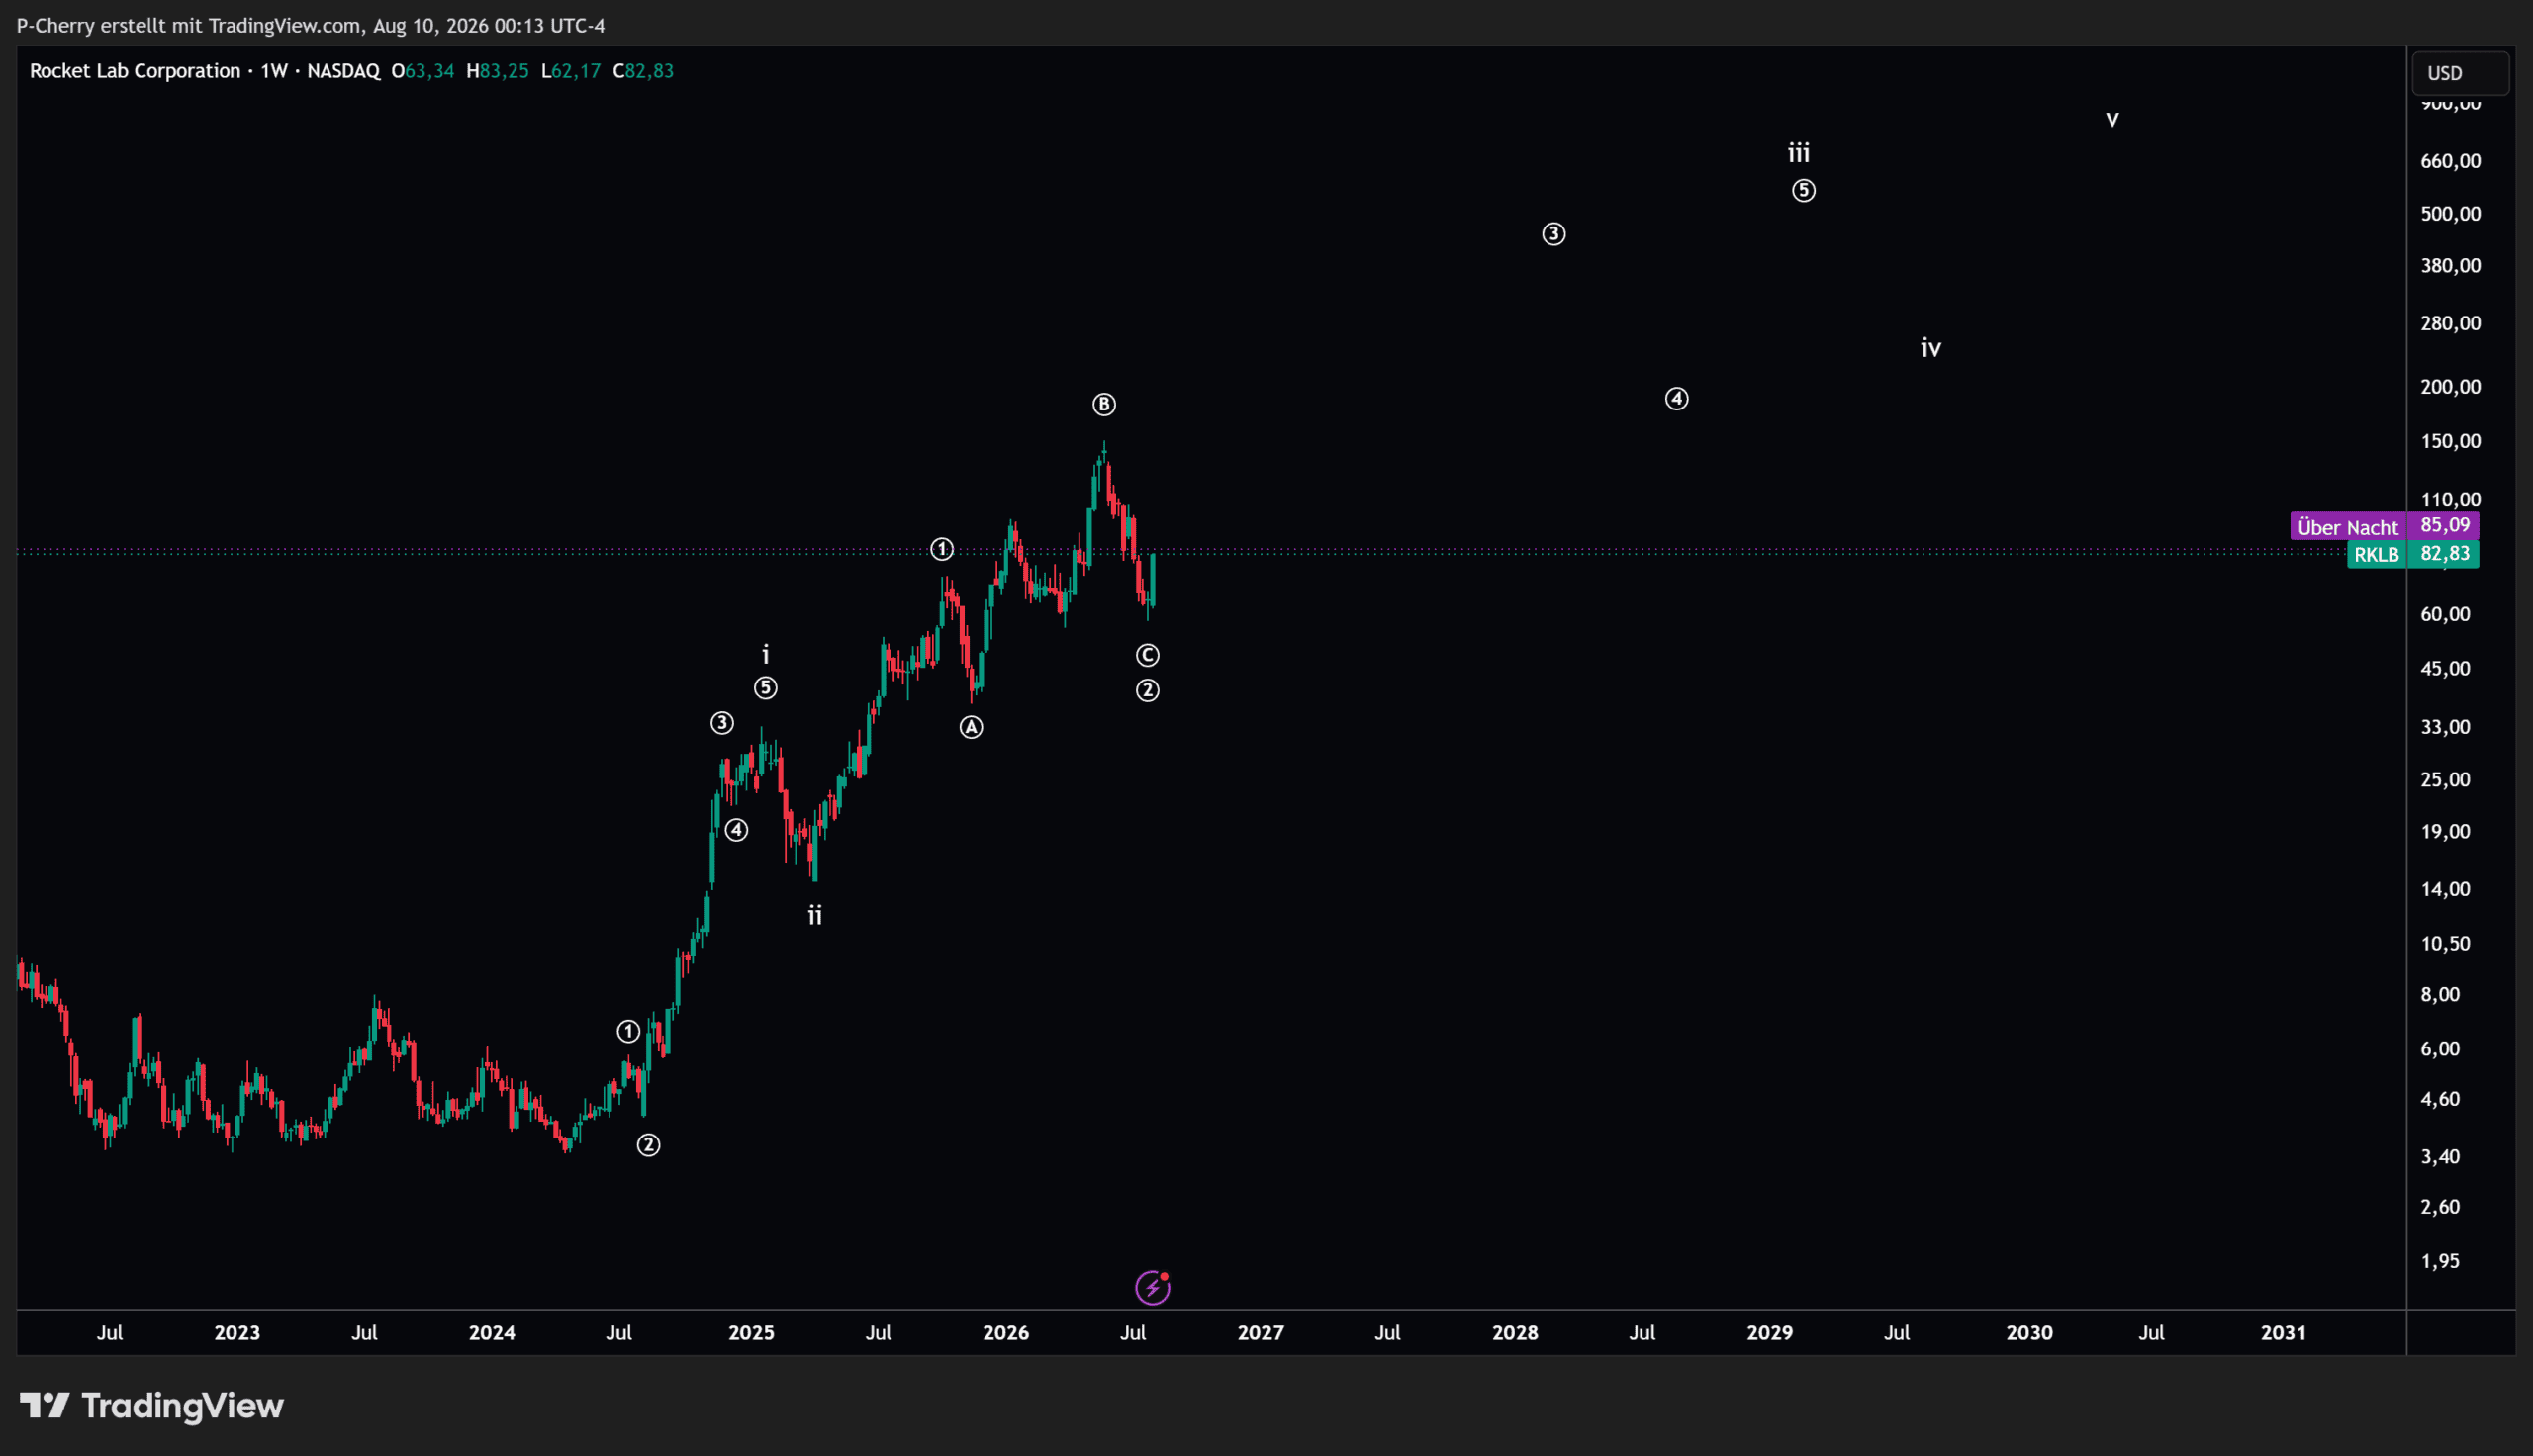Image resolution: width=2533 pixels, height=1456 pixels.
Task: Click the P-Cherry TradingView.com timestamp caption
Action: coord(311,25)
